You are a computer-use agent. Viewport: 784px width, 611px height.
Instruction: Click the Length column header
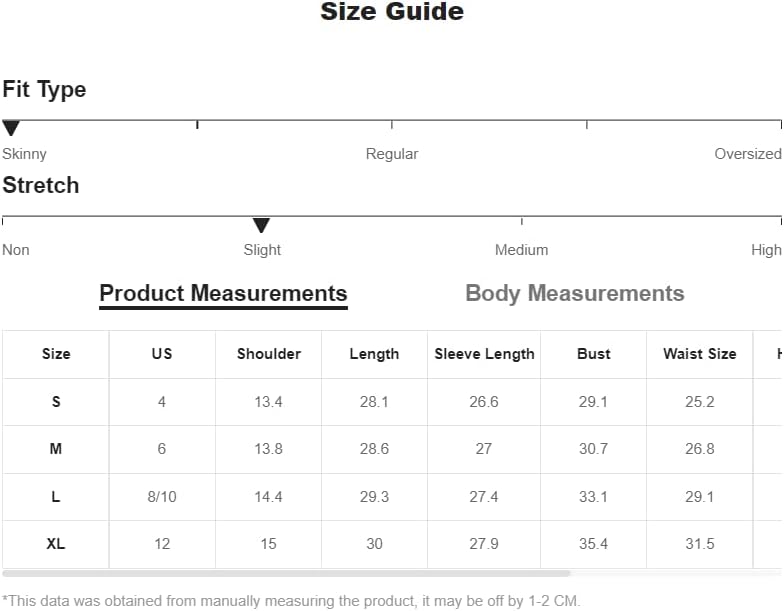374,354
